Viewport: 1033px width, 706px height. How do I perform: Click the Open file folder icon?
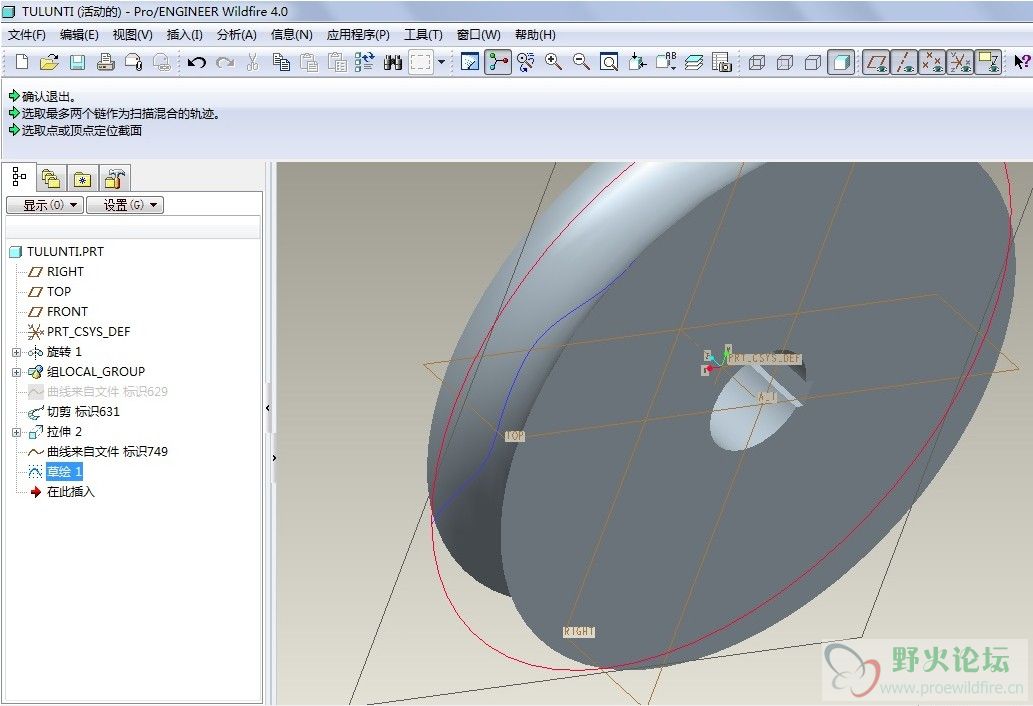(x=49, y=62)
